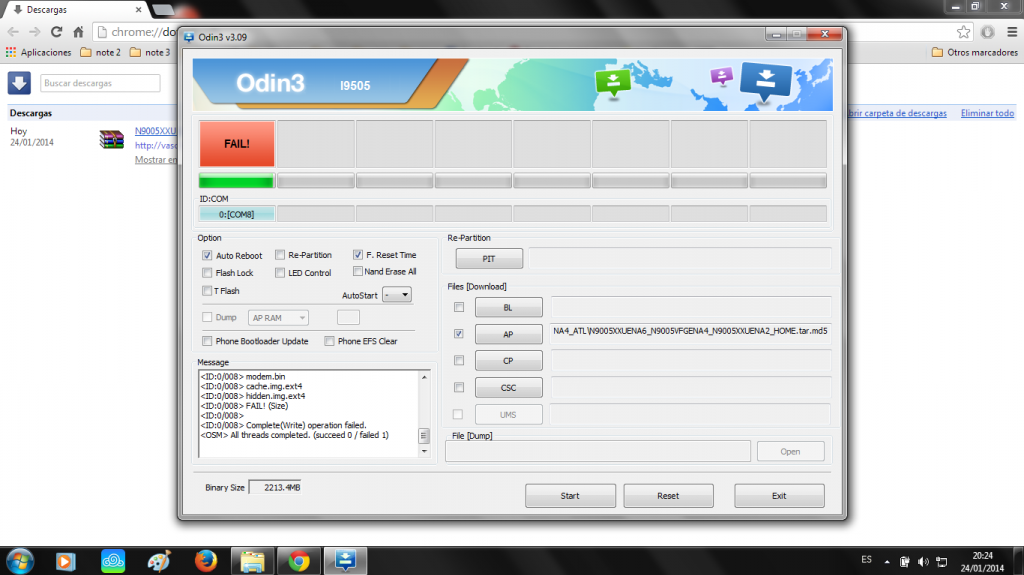Click the Buscar descargas search field

(100, 83)
